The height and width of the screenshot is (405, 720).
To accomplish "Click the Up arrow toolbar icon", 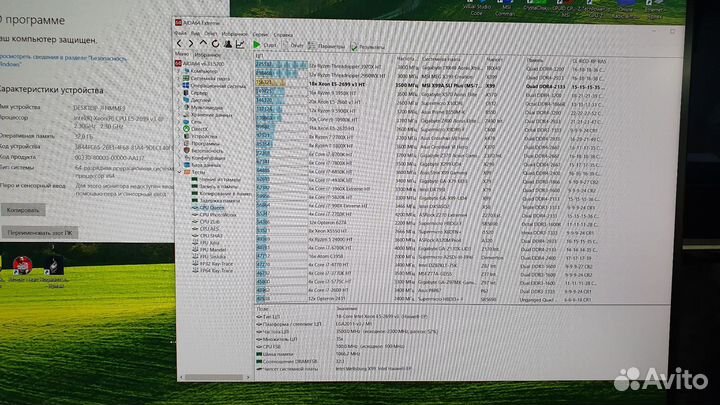I will pyautogui.click(x=203, y=44).
